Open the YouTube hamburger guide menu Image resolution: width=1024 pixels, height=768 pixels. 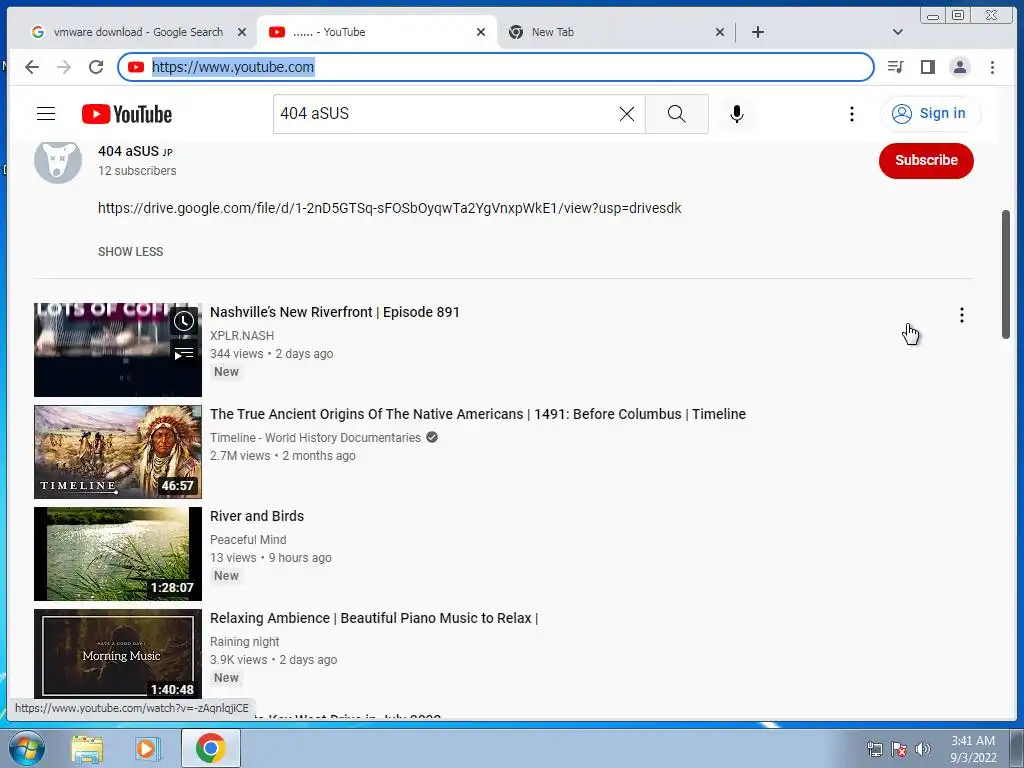(x=46, y=114)
